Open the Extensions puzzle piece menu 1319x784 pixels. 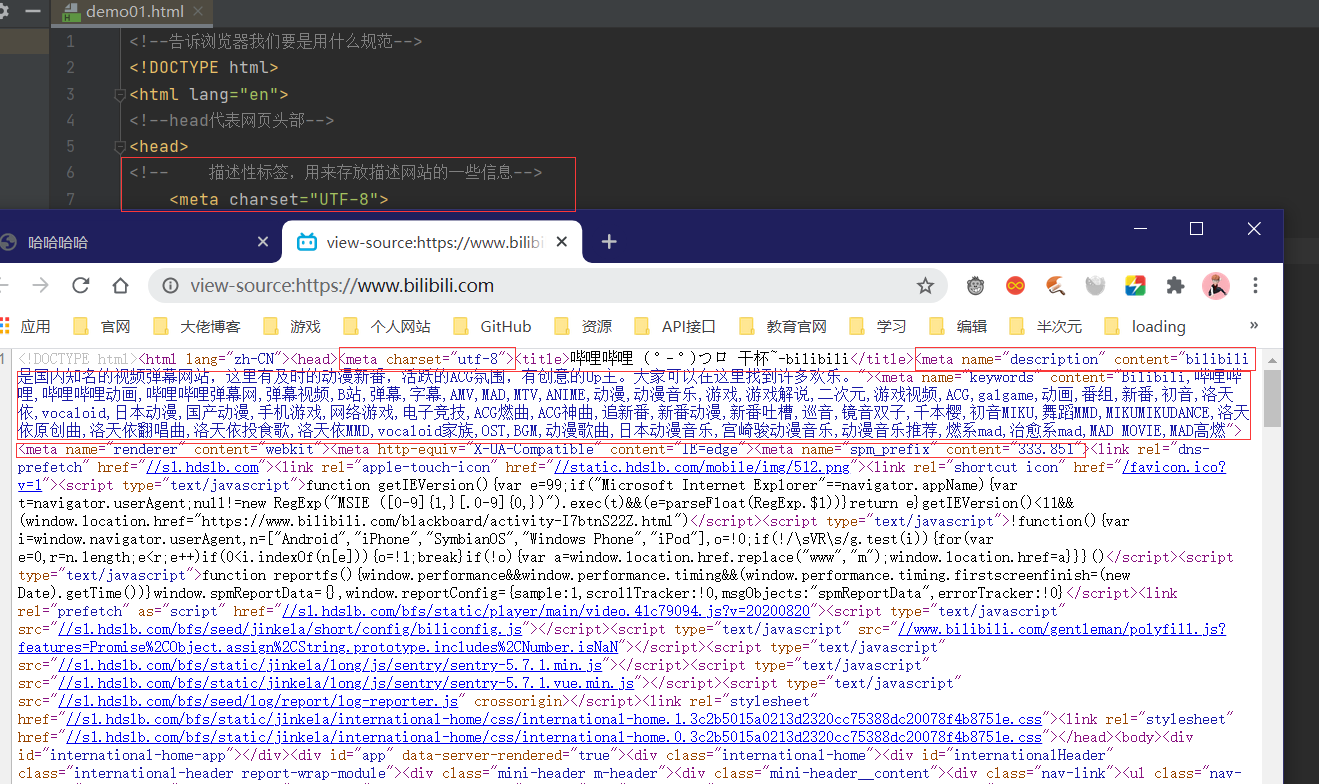1175,286
